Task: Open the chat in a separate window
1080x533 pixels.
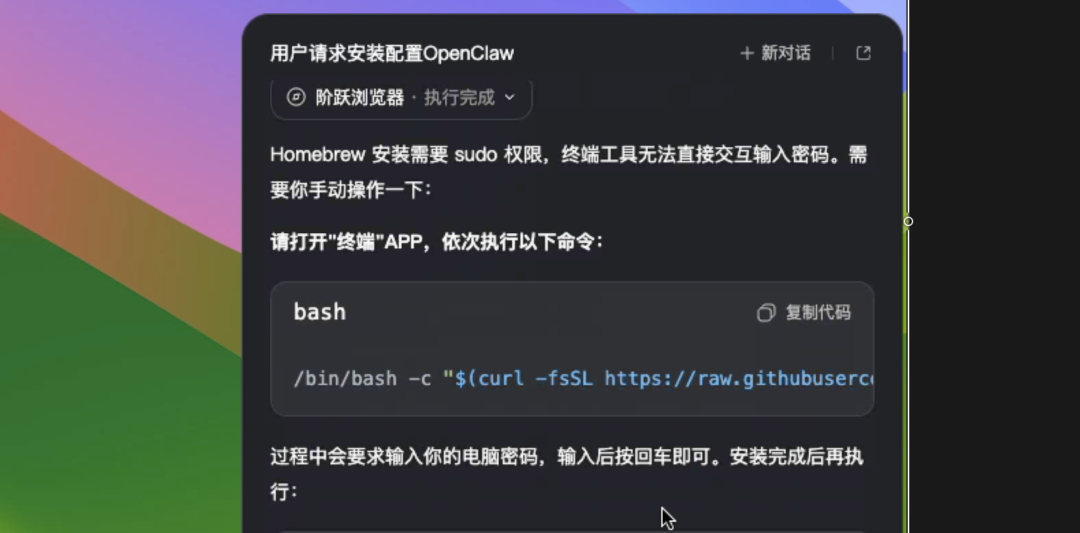Action: 863,53
